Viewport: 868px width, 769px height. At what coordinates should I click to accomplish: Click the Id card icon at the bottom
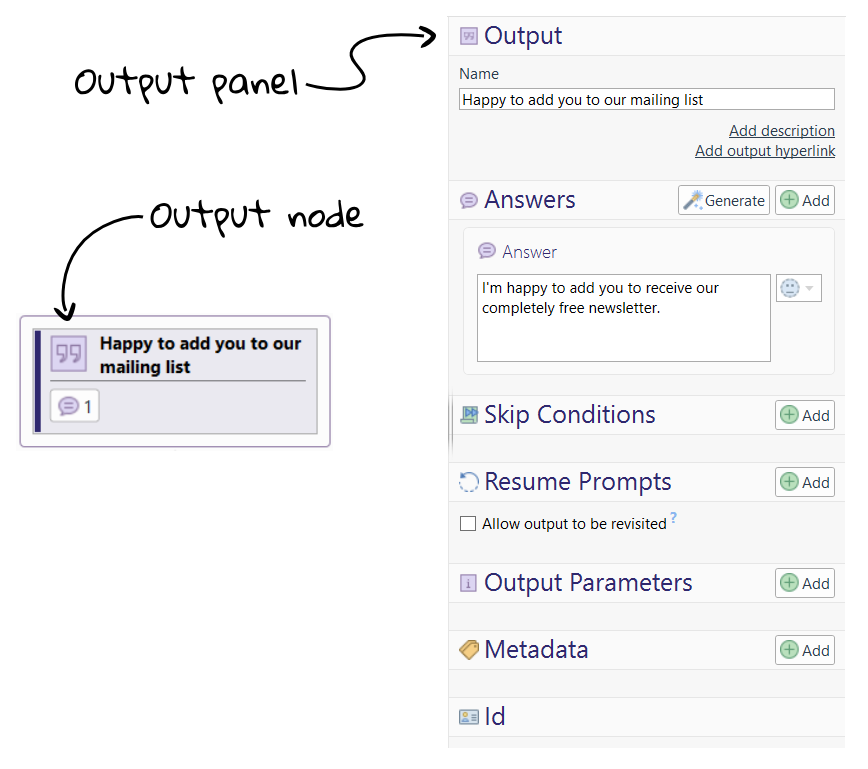click(x=469, y=716)
